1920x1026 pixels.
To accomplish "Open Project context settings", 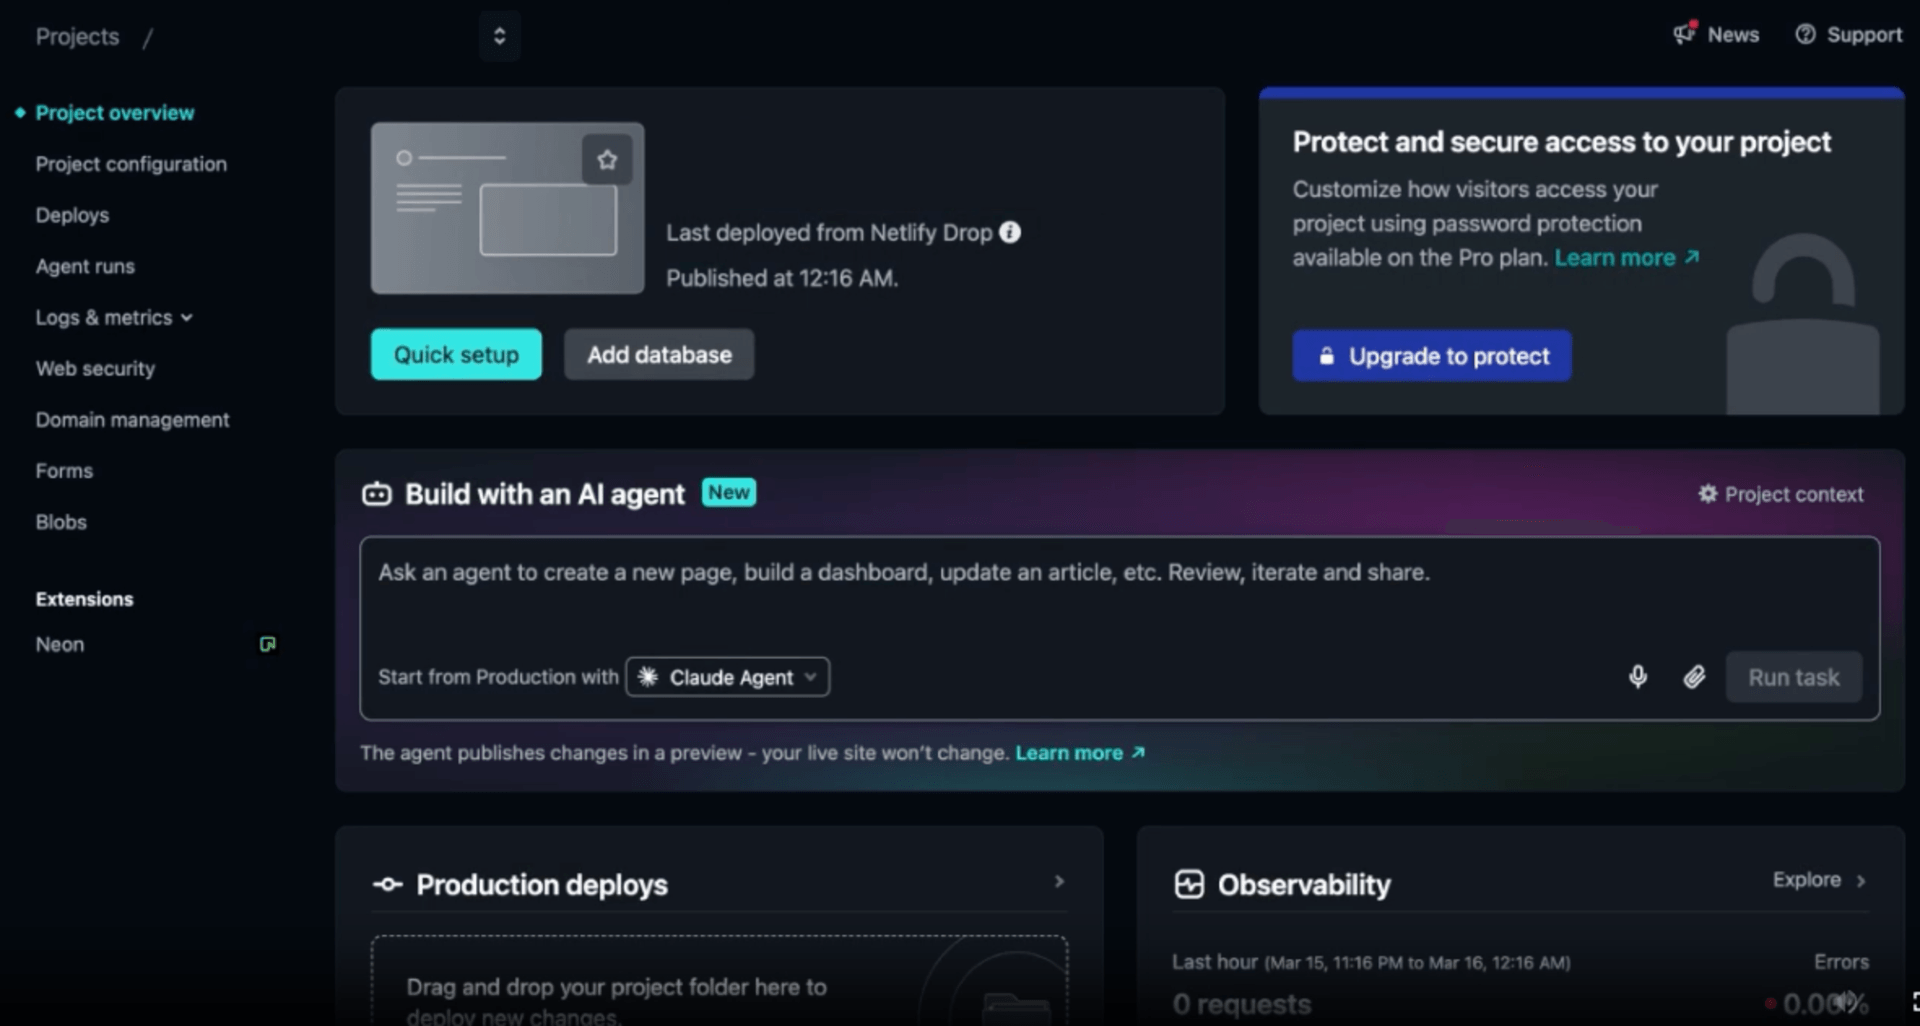I will click(1781, 494).
